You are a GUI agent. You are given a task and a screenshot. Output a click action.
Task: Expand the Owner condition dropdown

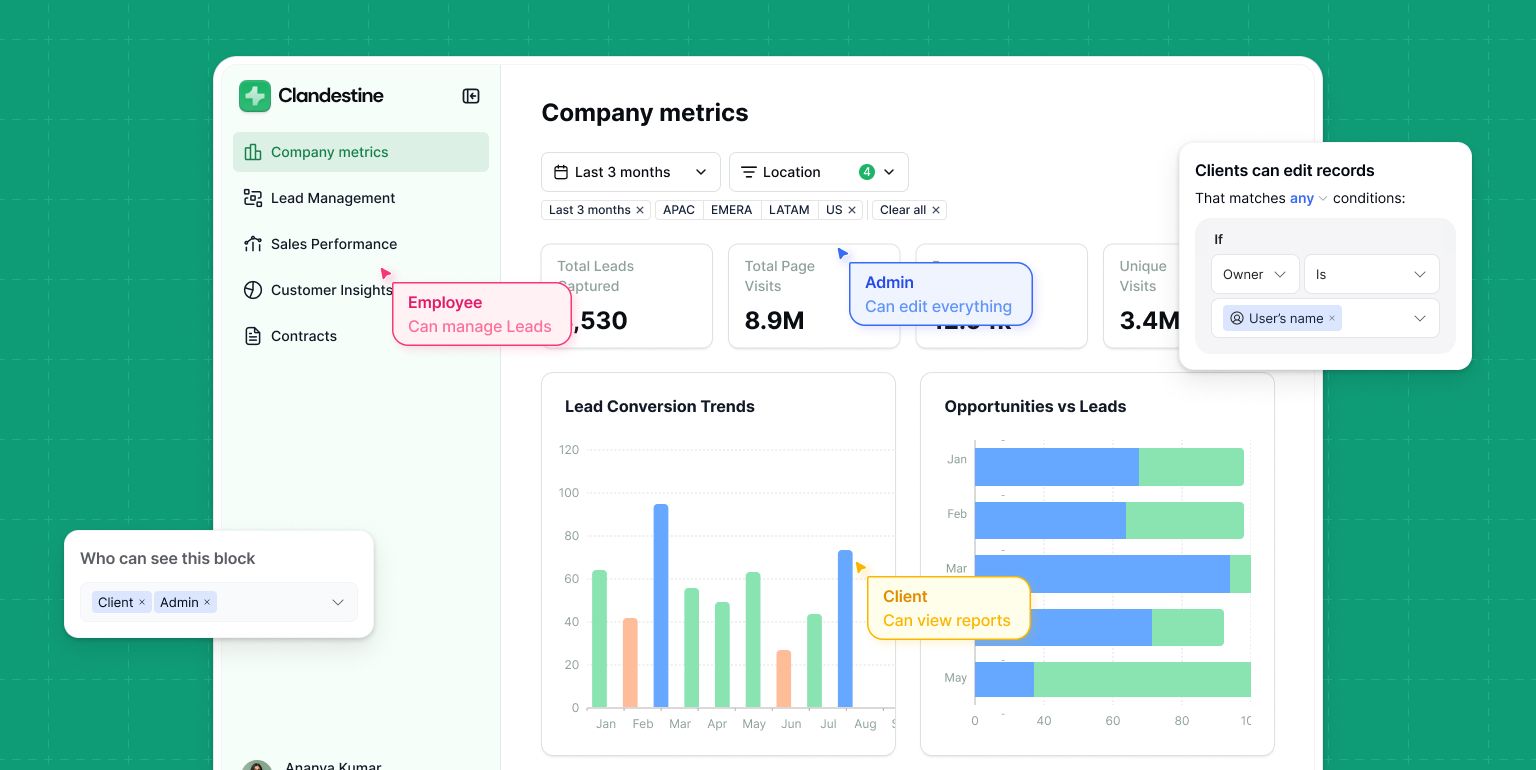click(1254, 274)
